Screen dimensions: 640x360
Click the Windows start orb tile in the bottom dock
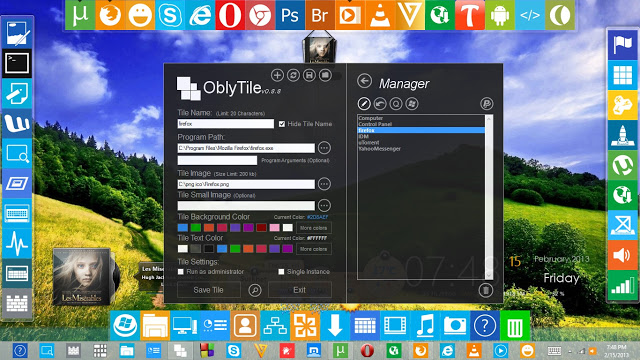coord(124,326)
